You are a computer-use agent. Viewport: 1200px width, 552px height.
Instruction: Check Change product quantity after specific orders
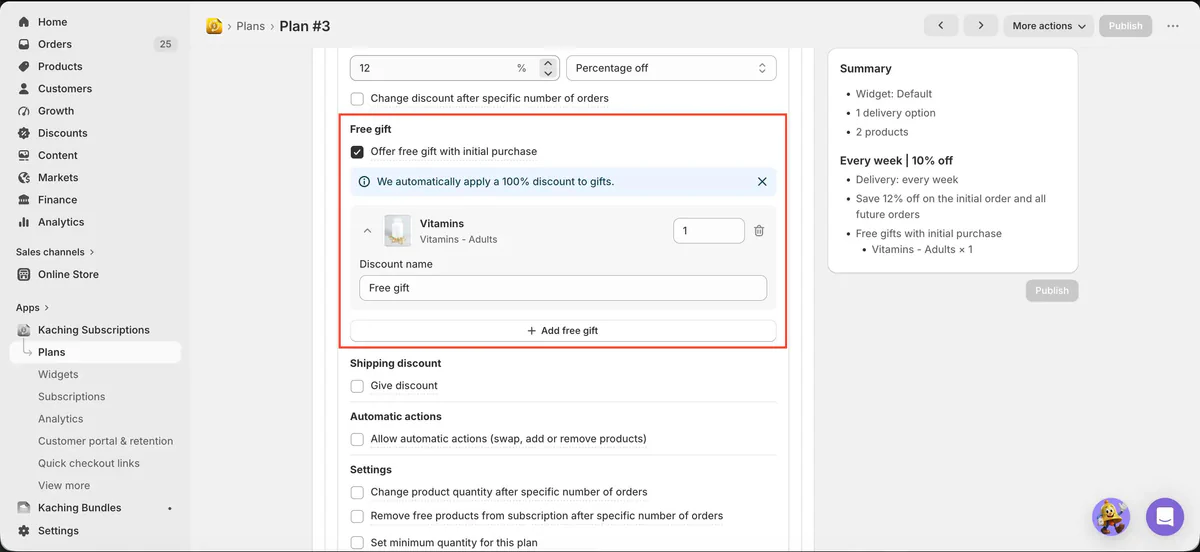point(357,492)
